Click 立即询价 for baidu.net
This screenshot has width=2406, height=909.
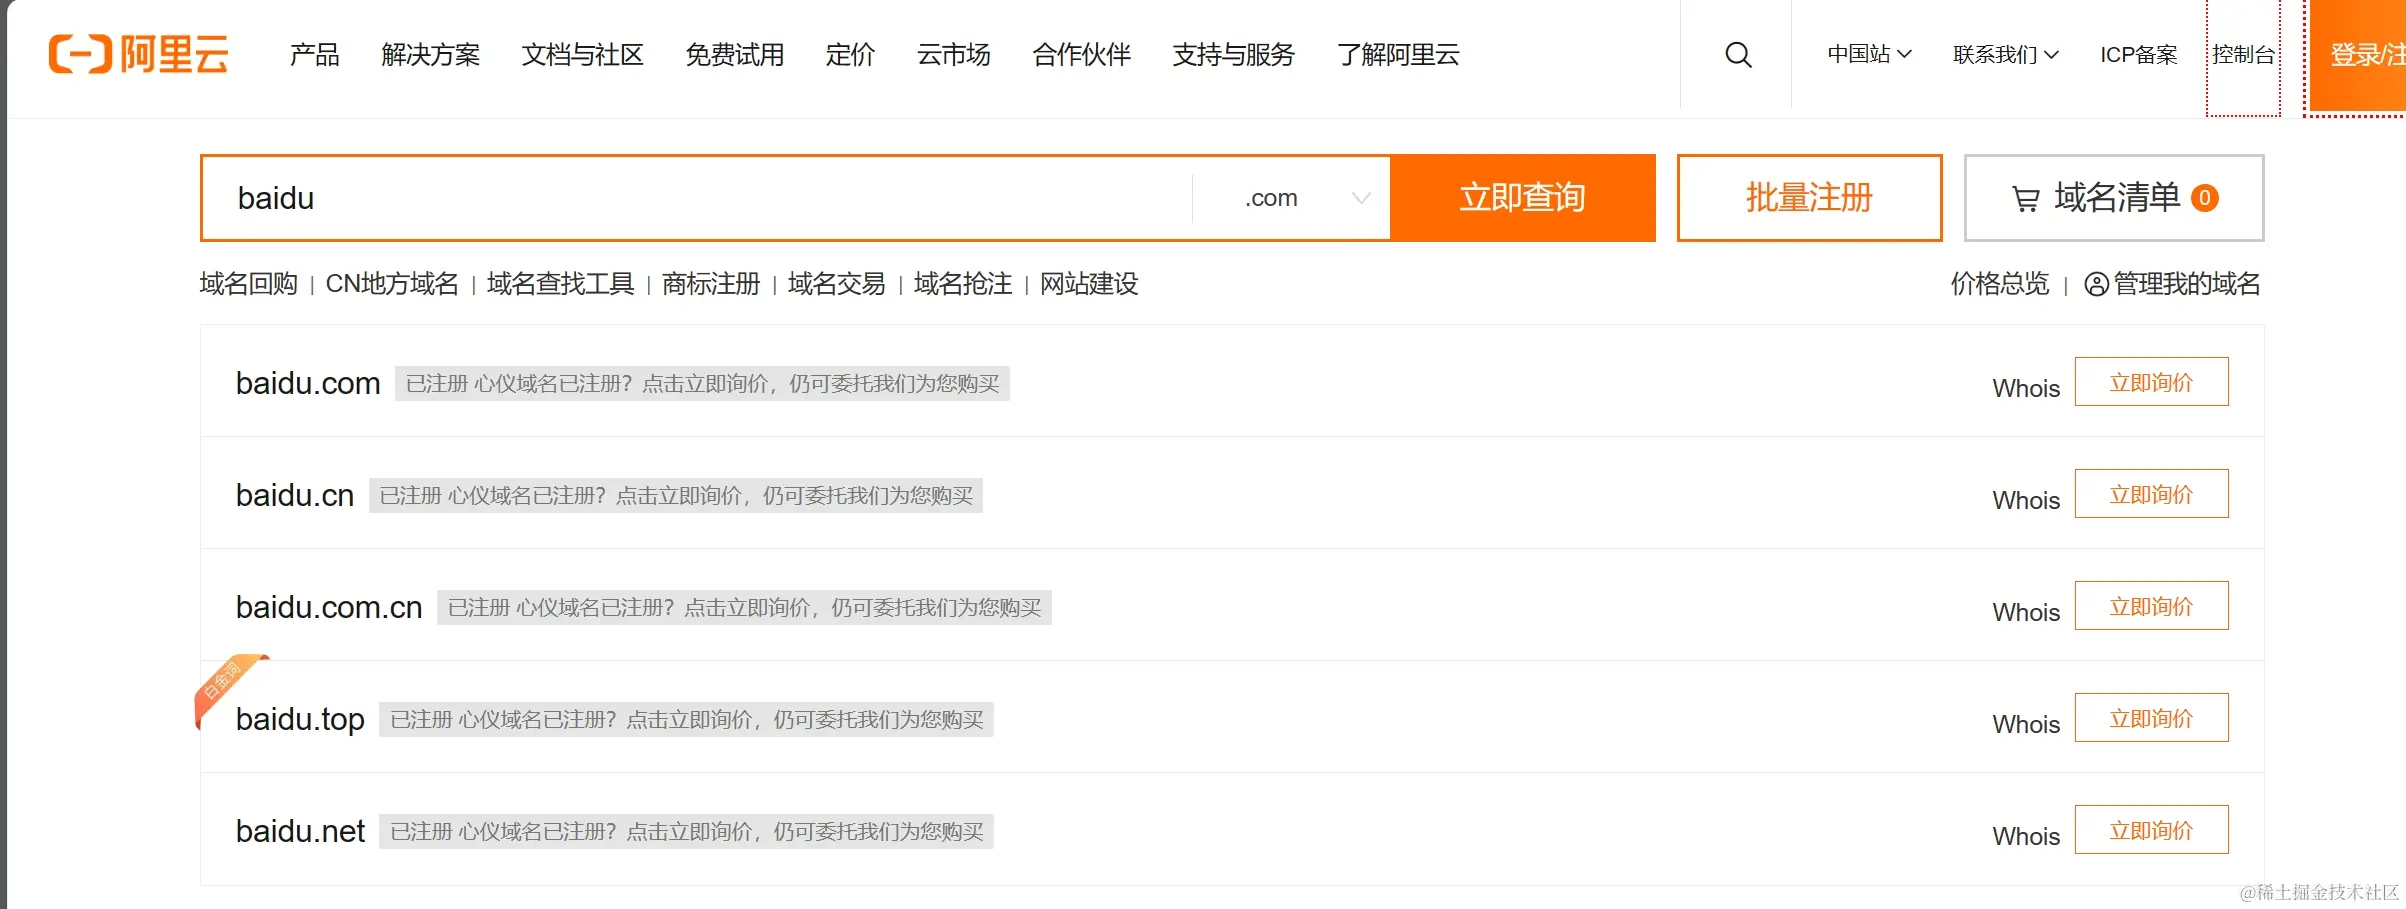(x=2151, y=830)
